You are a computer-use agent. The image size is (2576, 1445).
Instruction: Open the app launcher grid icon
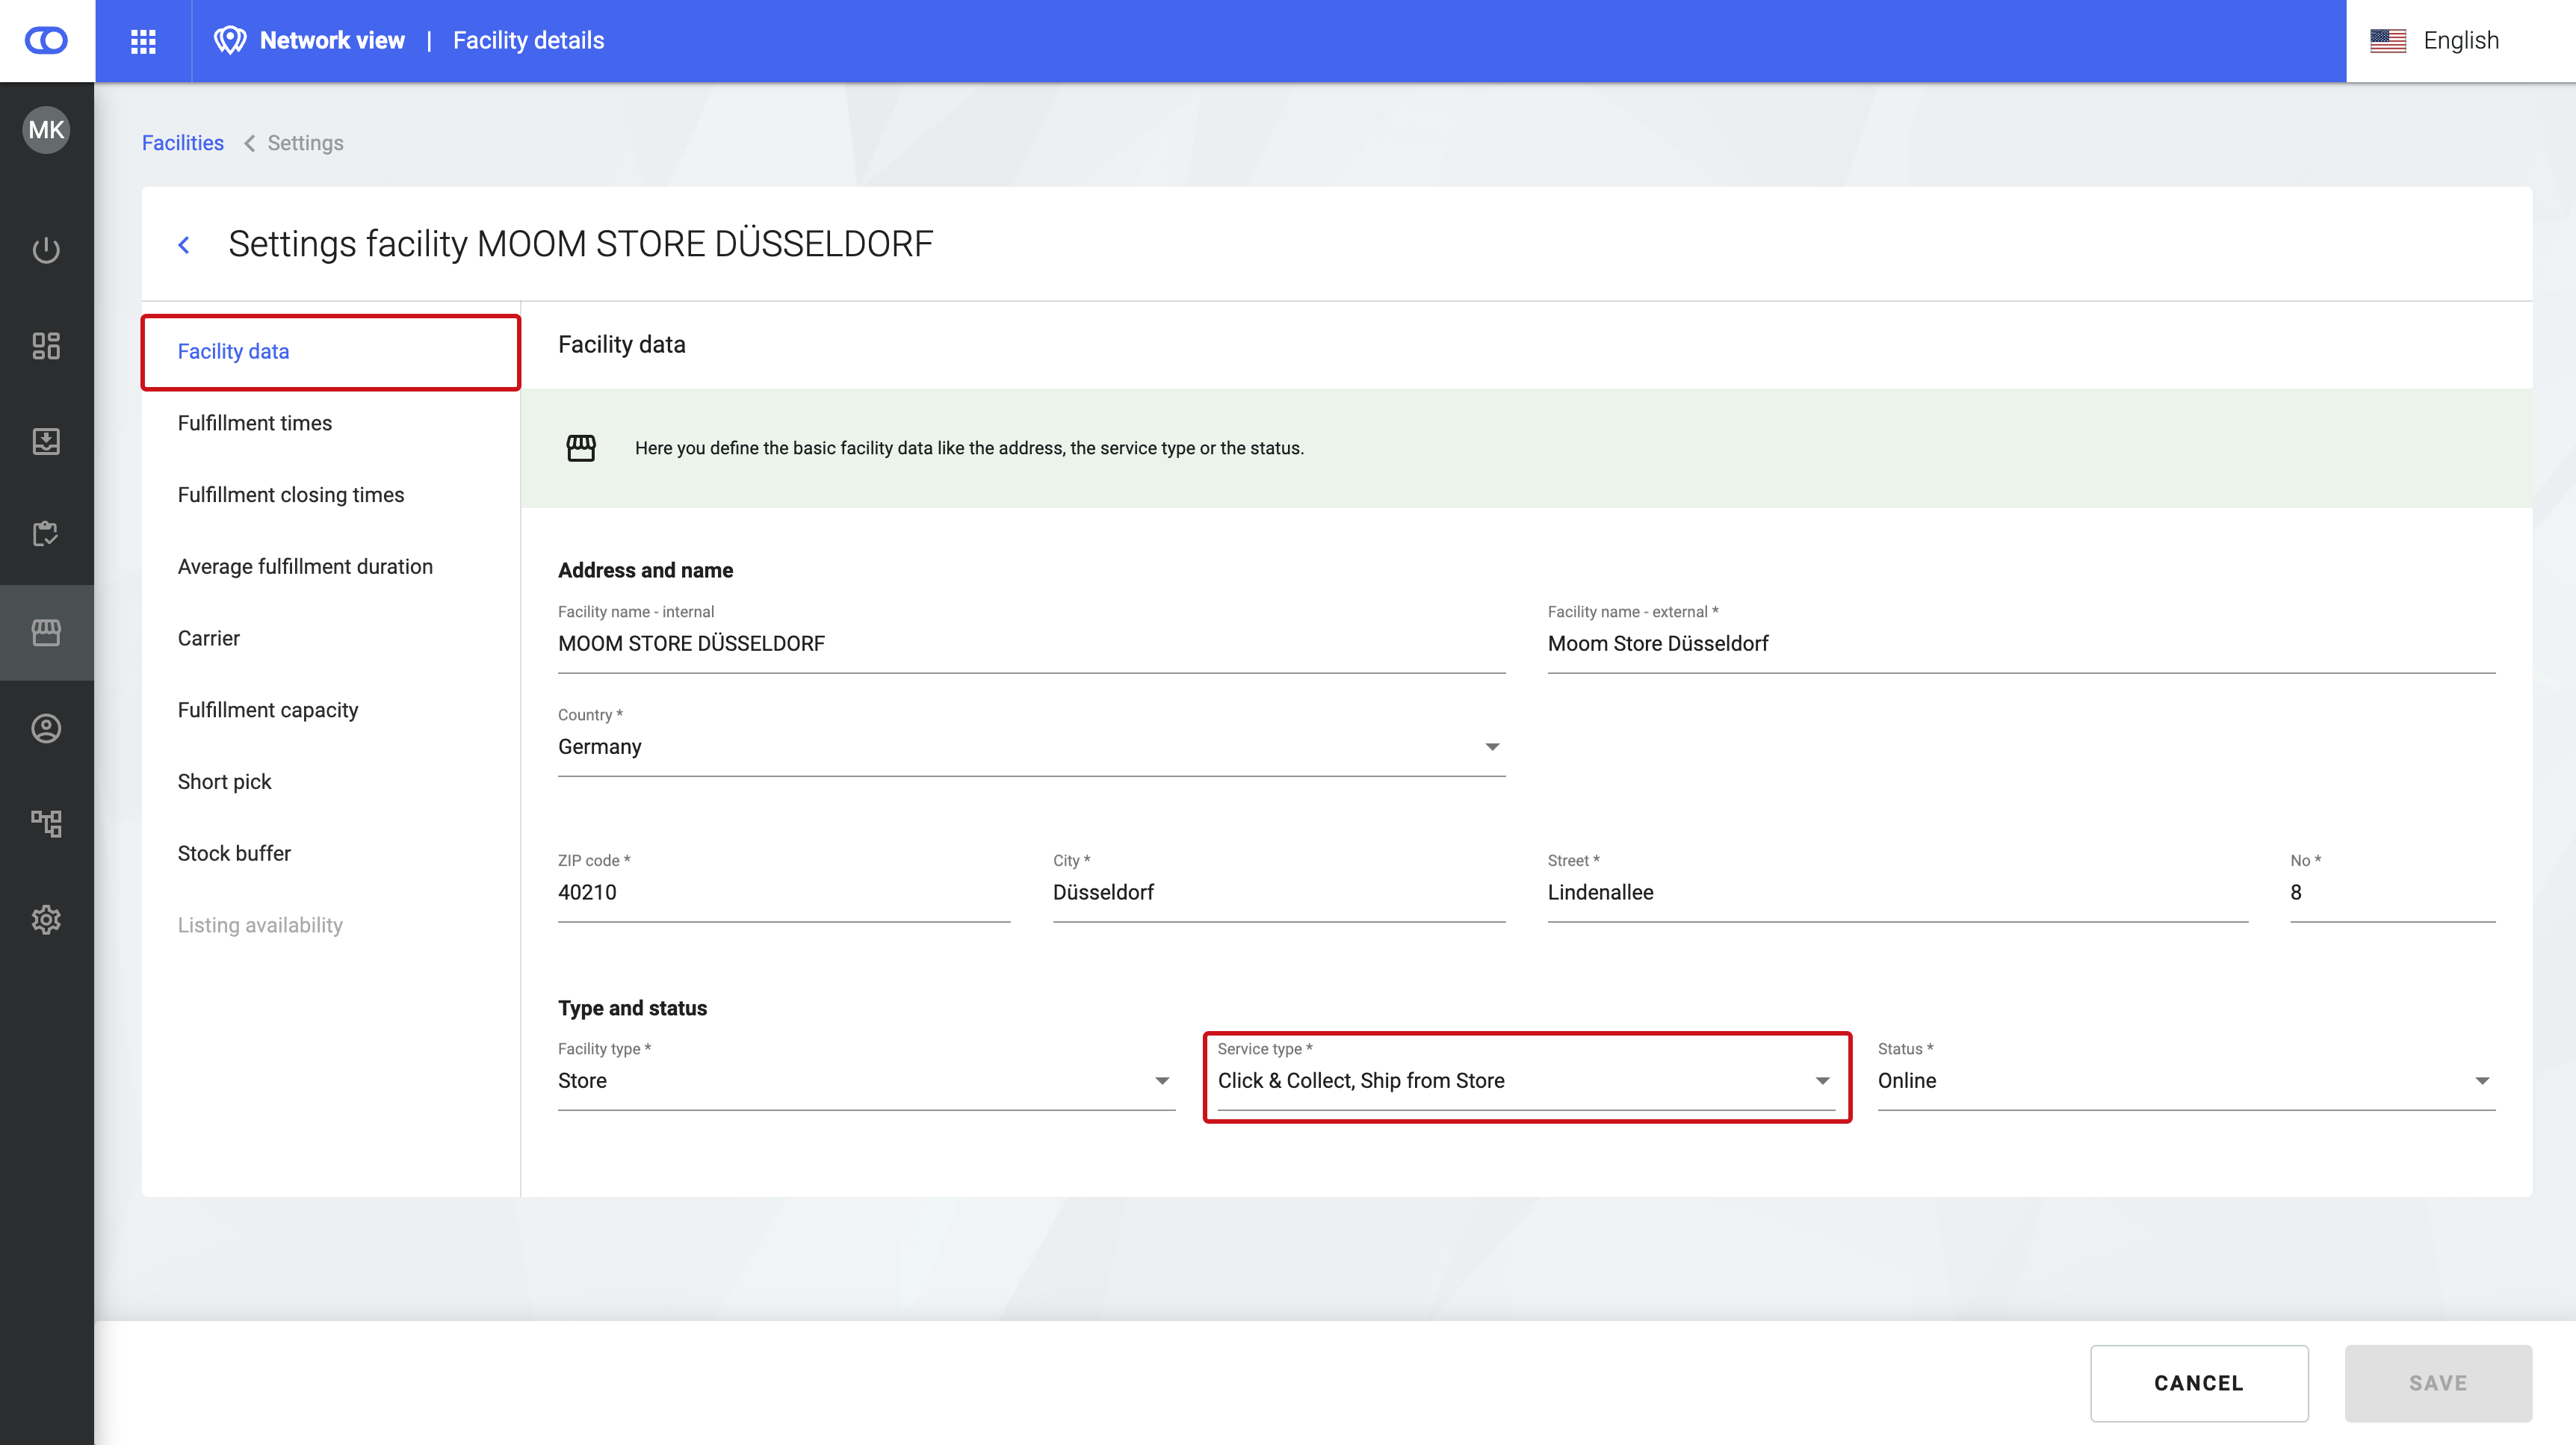(143, 41)
